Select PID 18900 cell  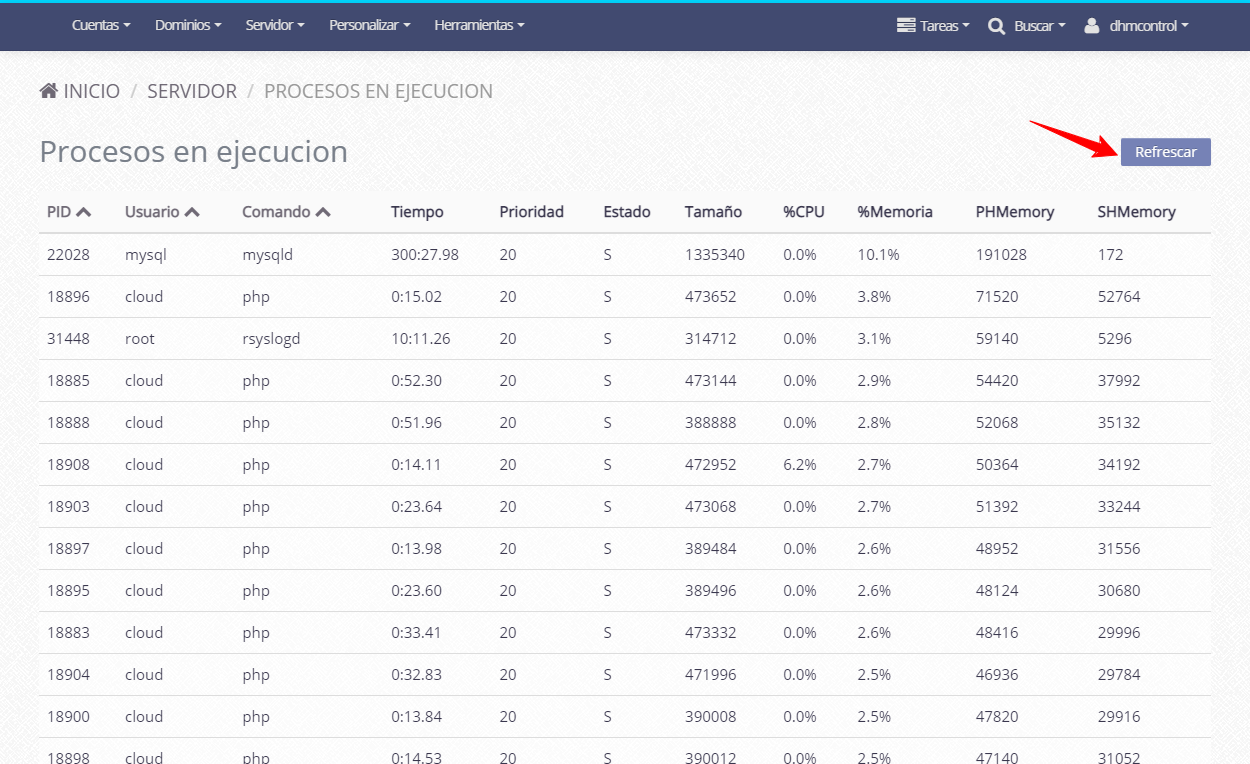point(68,717)
